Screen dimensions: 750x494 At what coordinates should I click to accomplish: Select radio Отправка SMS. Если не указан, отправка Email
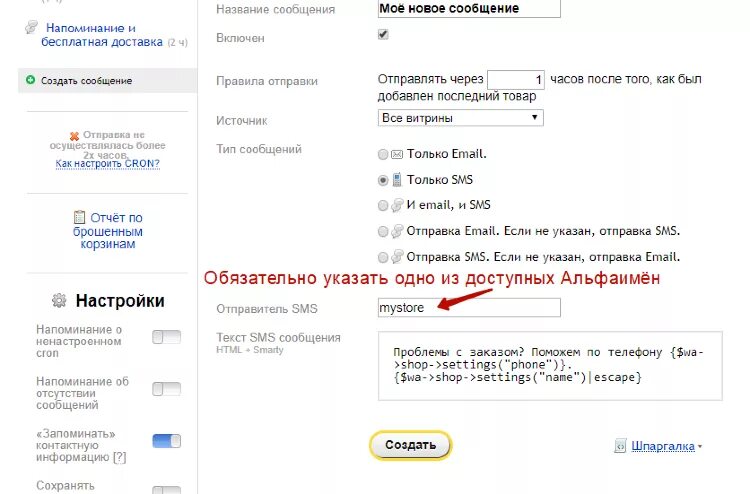(383, 257)
